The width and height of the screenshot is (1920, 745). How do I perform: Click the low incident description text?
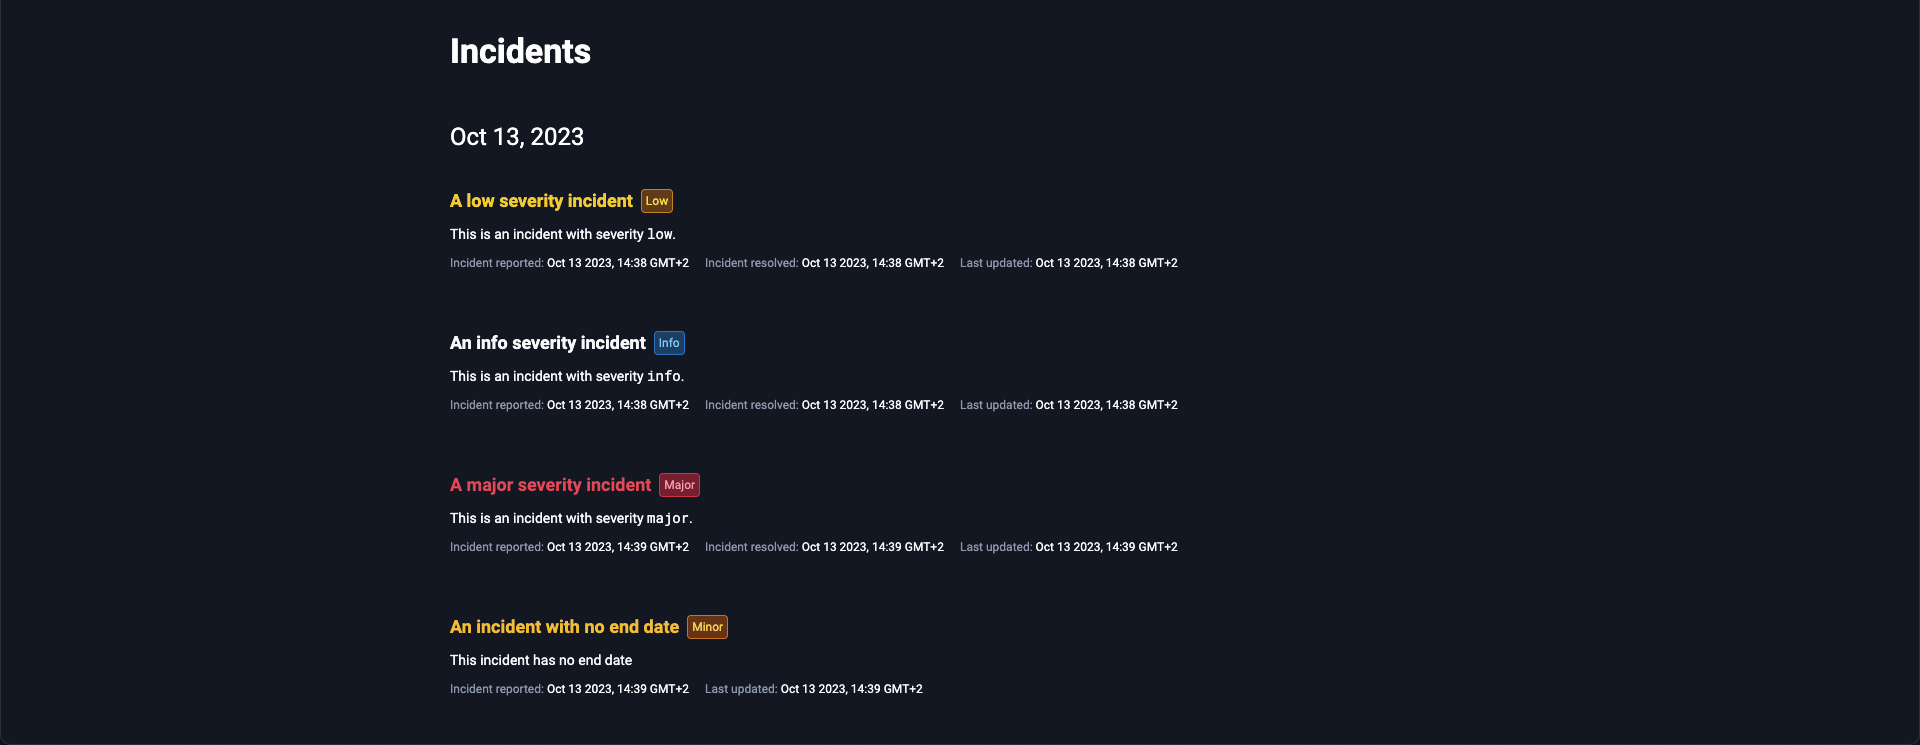[562, 234]
